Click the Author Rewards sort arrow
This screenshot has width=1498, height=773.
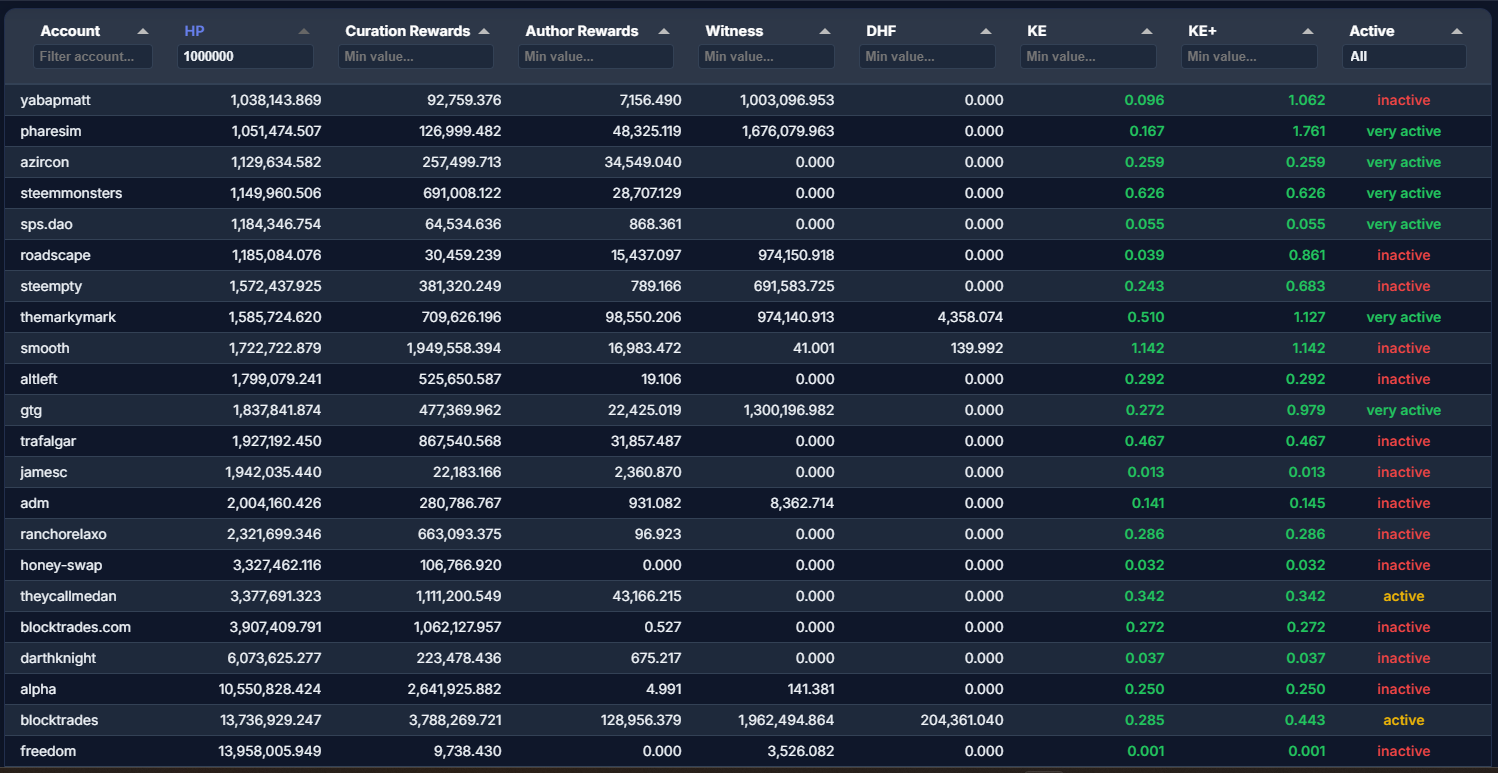tap(664, 32)
